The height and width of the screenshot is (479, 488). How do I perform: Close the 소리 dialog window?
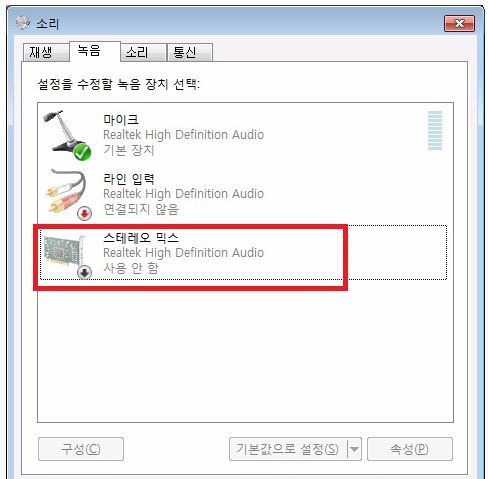459,23
